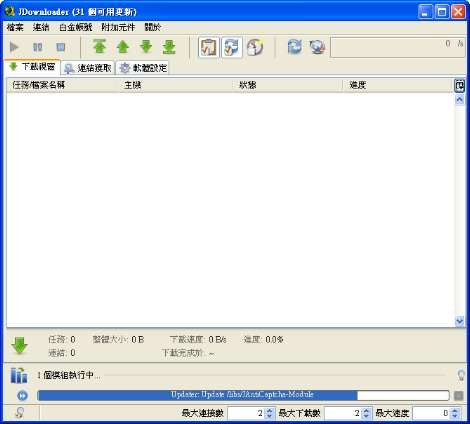The image size is (470, 424).
Task: Click the update refresh icon in toolbar
Action: pos(295,47)
